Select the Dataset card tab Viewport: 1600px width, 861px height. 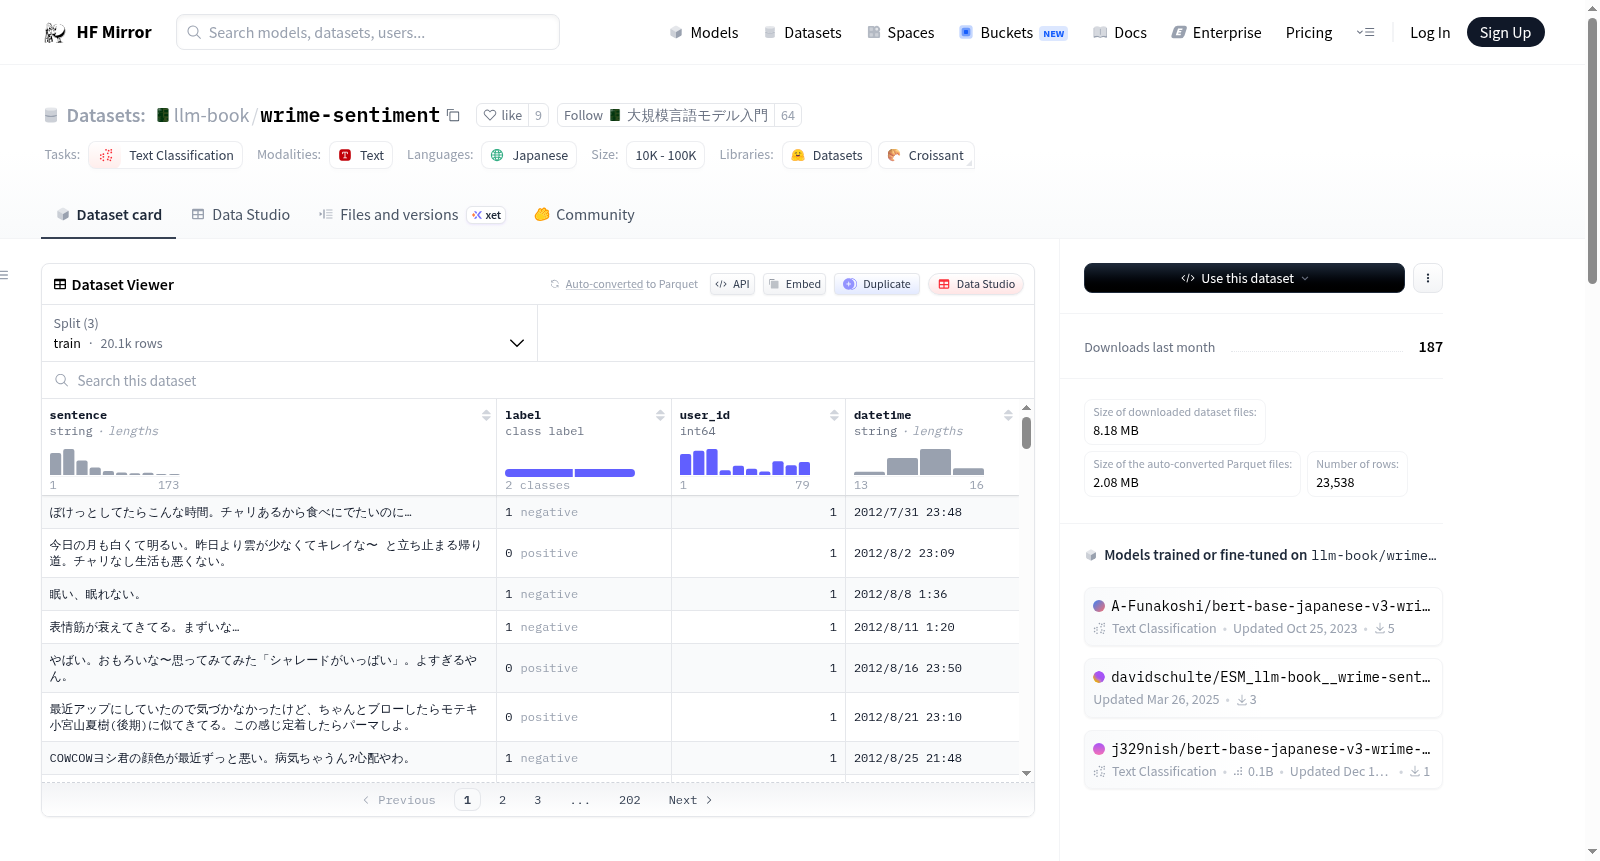click(109, 215)
